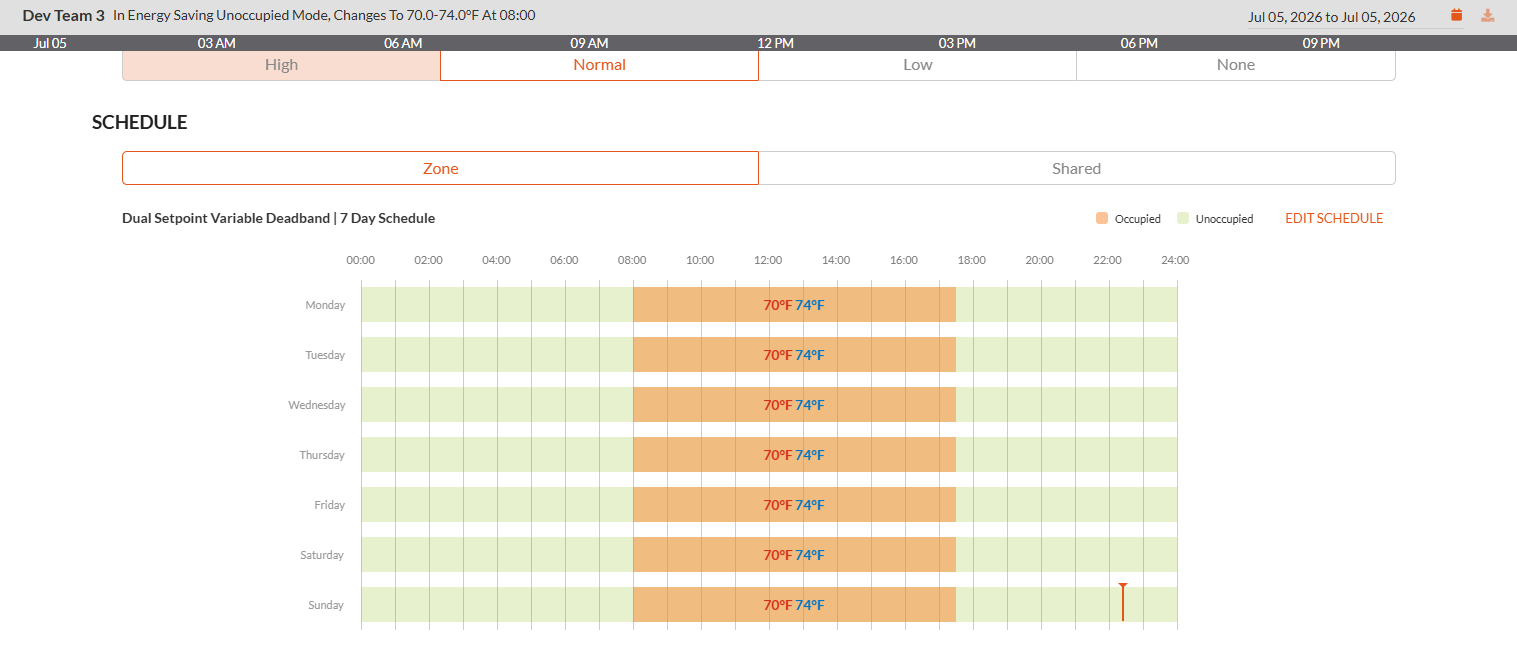Click Wednesday's occupied 70°F 74°F block
Screen dimensions: 1517x655
coord(794,405)
